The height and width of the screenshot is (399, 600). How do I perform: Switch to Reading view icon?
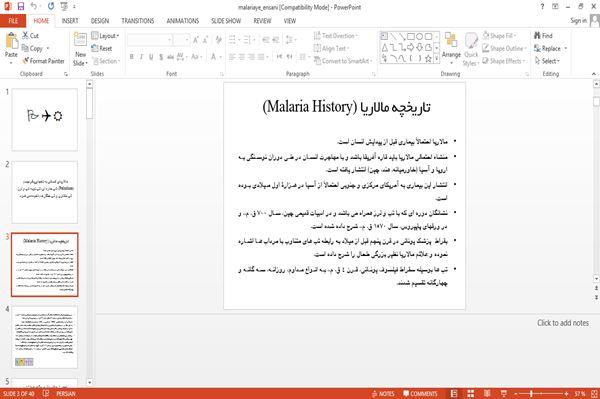(x=487, y=394)
